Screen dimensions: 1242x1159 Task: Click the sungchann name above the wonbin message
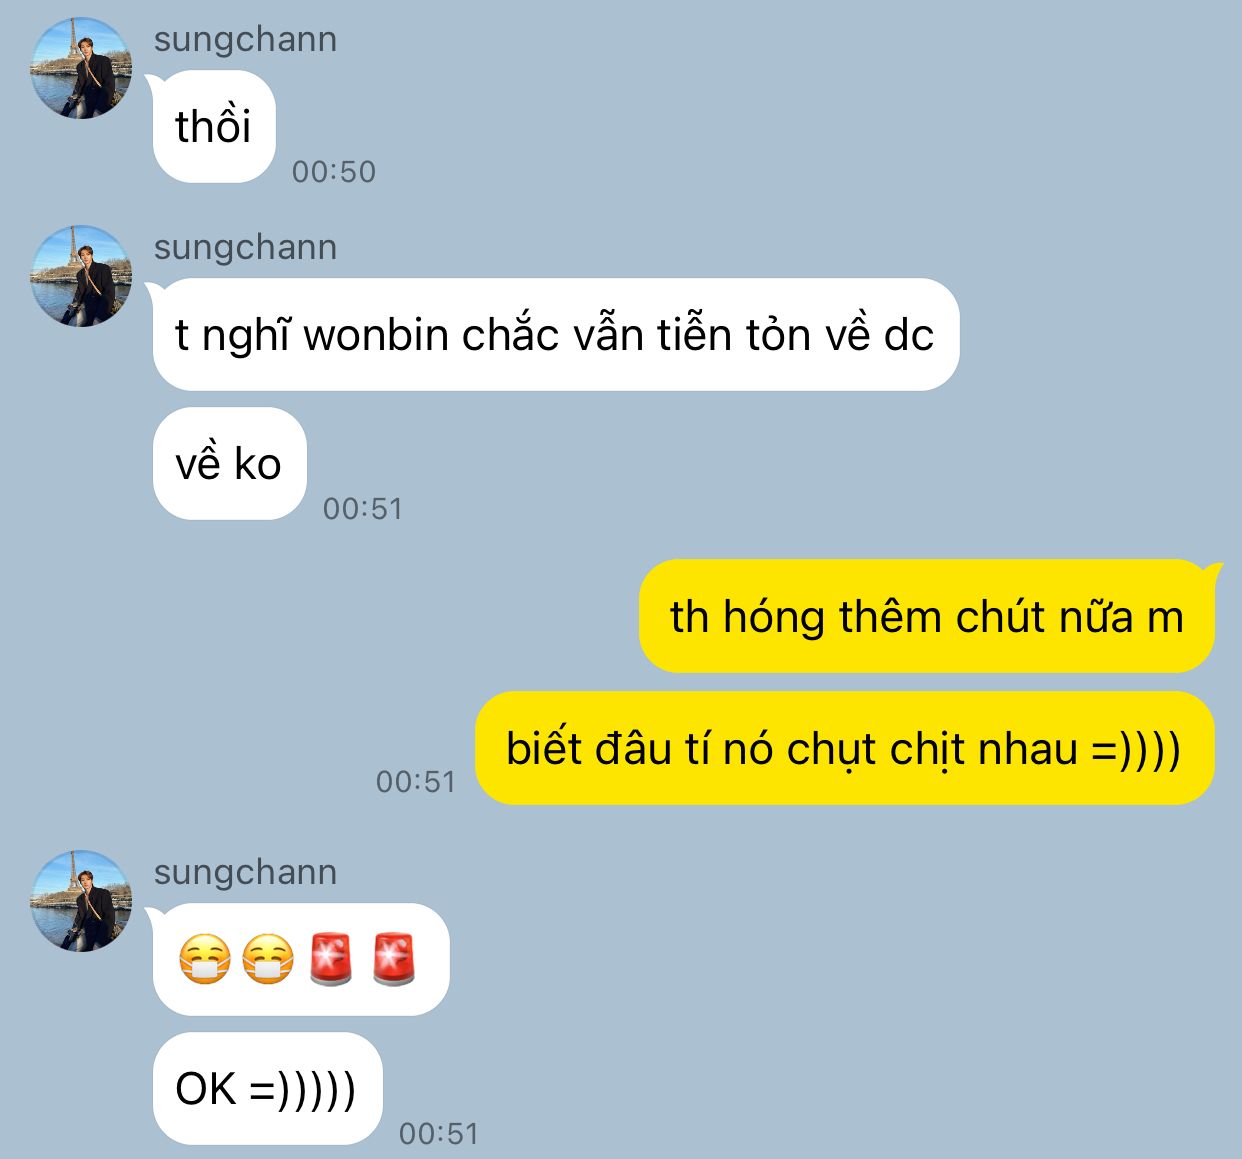pos(245,247)
